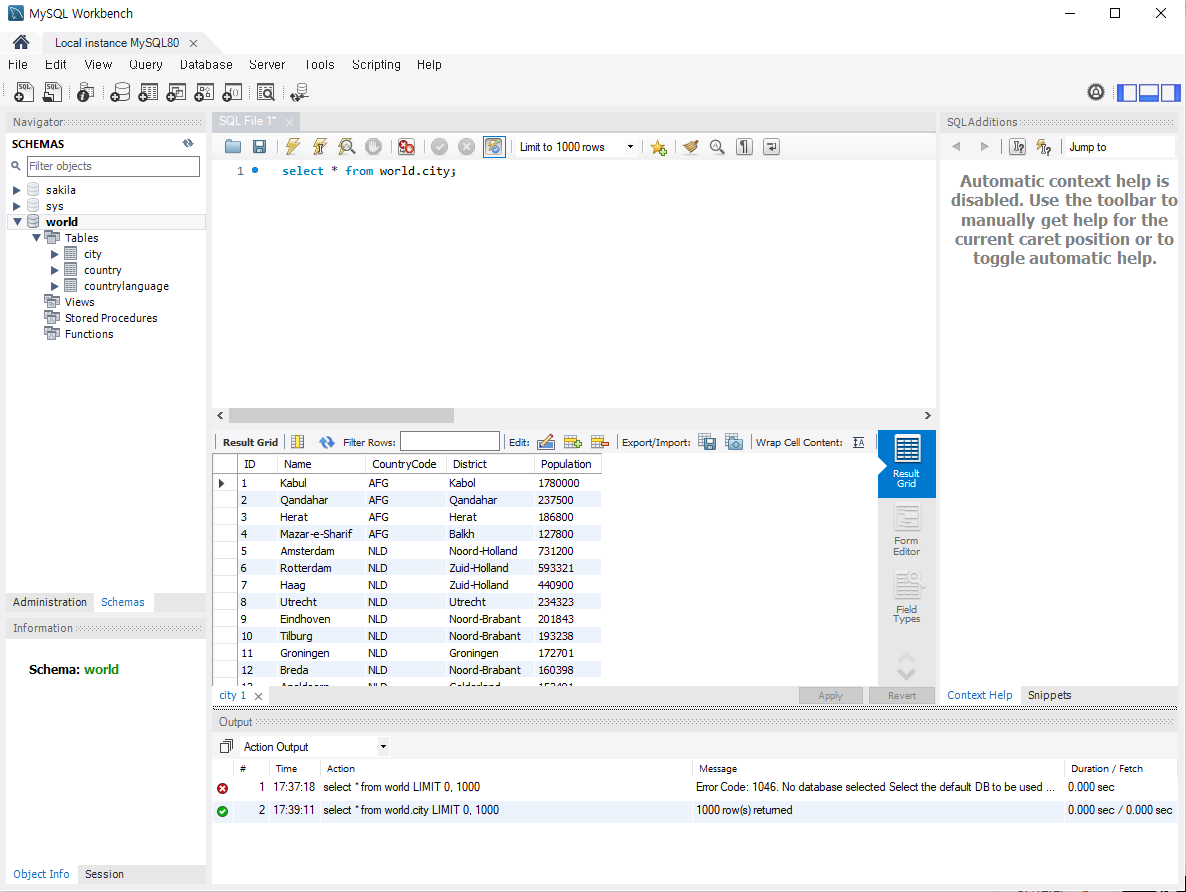The width and height of the screenshot is (1186, 892).
Task: Open the Server menu
Action: click(267, 64)
